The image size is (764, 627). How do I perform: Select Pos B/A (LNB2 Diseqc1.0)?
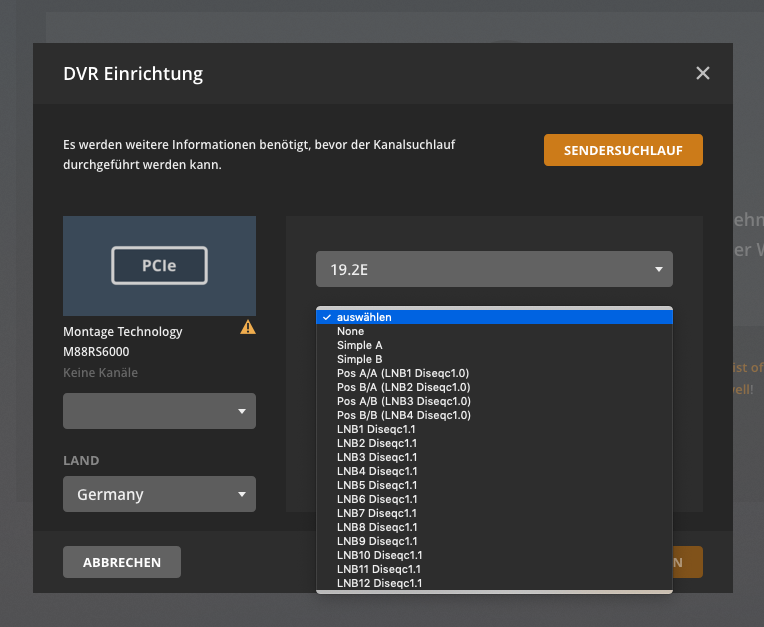coord(494,387)
